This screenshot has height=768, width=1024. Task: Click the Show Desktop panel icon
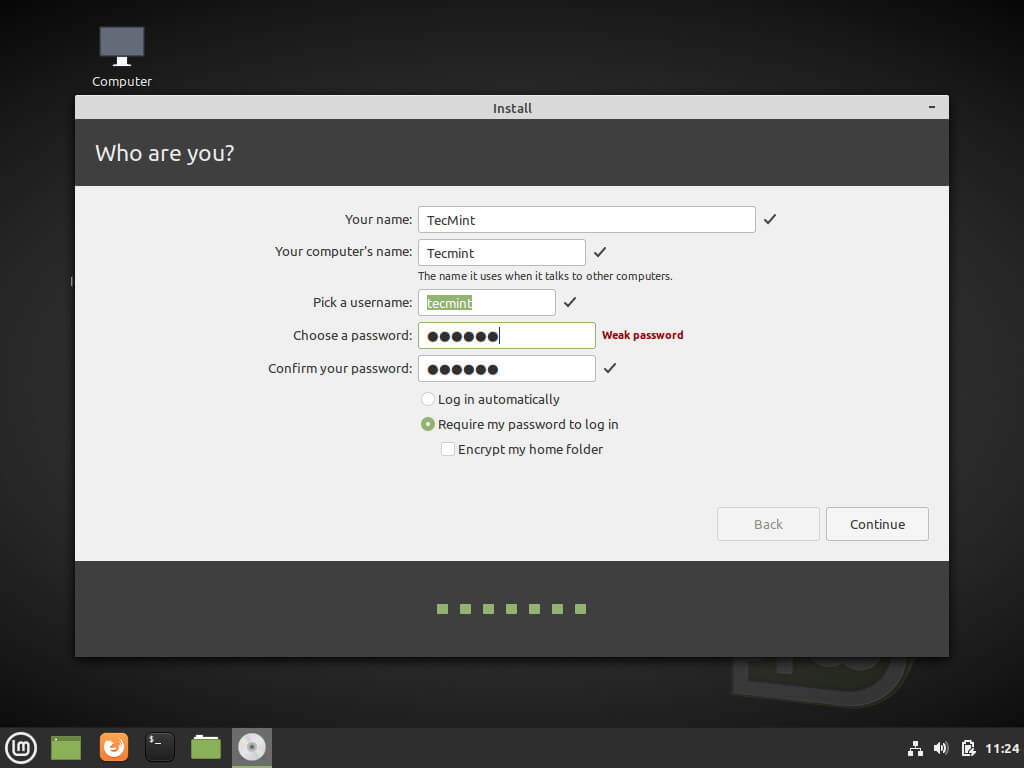pyautogui.click(x=66, y=748)
